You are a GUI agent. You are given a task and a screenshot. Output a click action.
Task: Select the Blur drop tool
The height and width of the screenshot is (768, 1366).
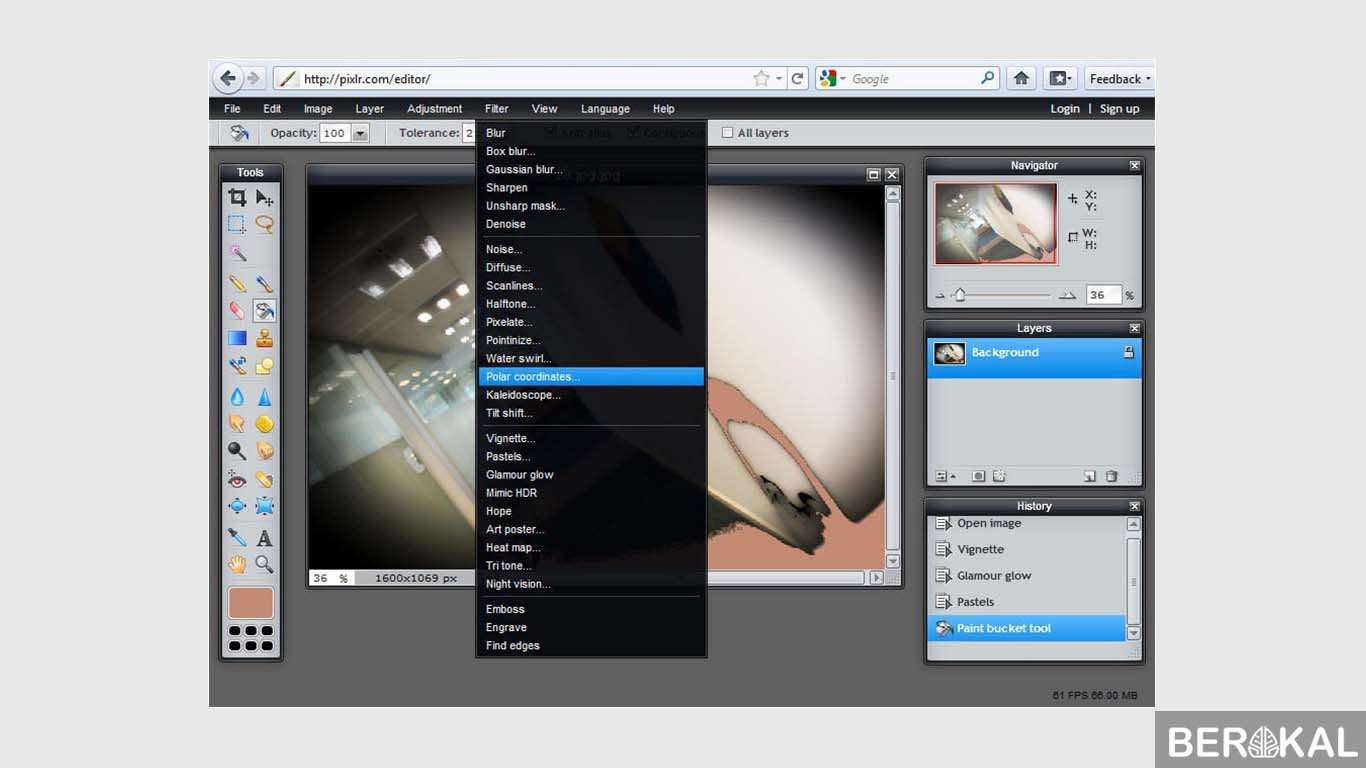click(x=237, y=397)
